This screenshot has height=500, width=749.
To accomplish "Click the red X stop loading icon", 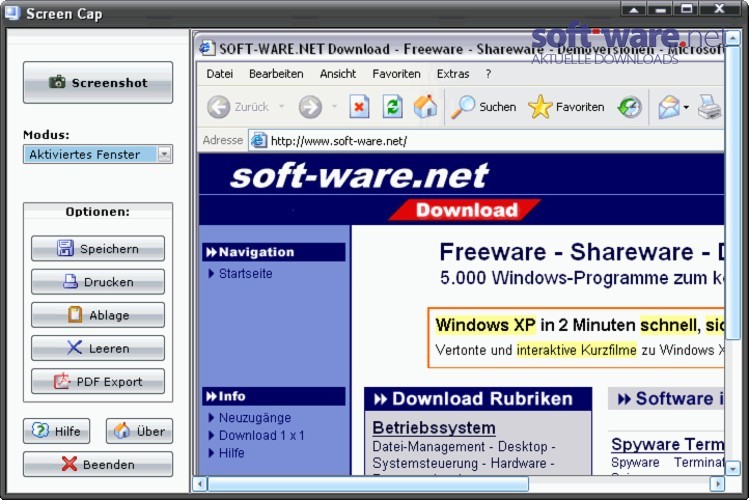I will click(x=359, y=106).
